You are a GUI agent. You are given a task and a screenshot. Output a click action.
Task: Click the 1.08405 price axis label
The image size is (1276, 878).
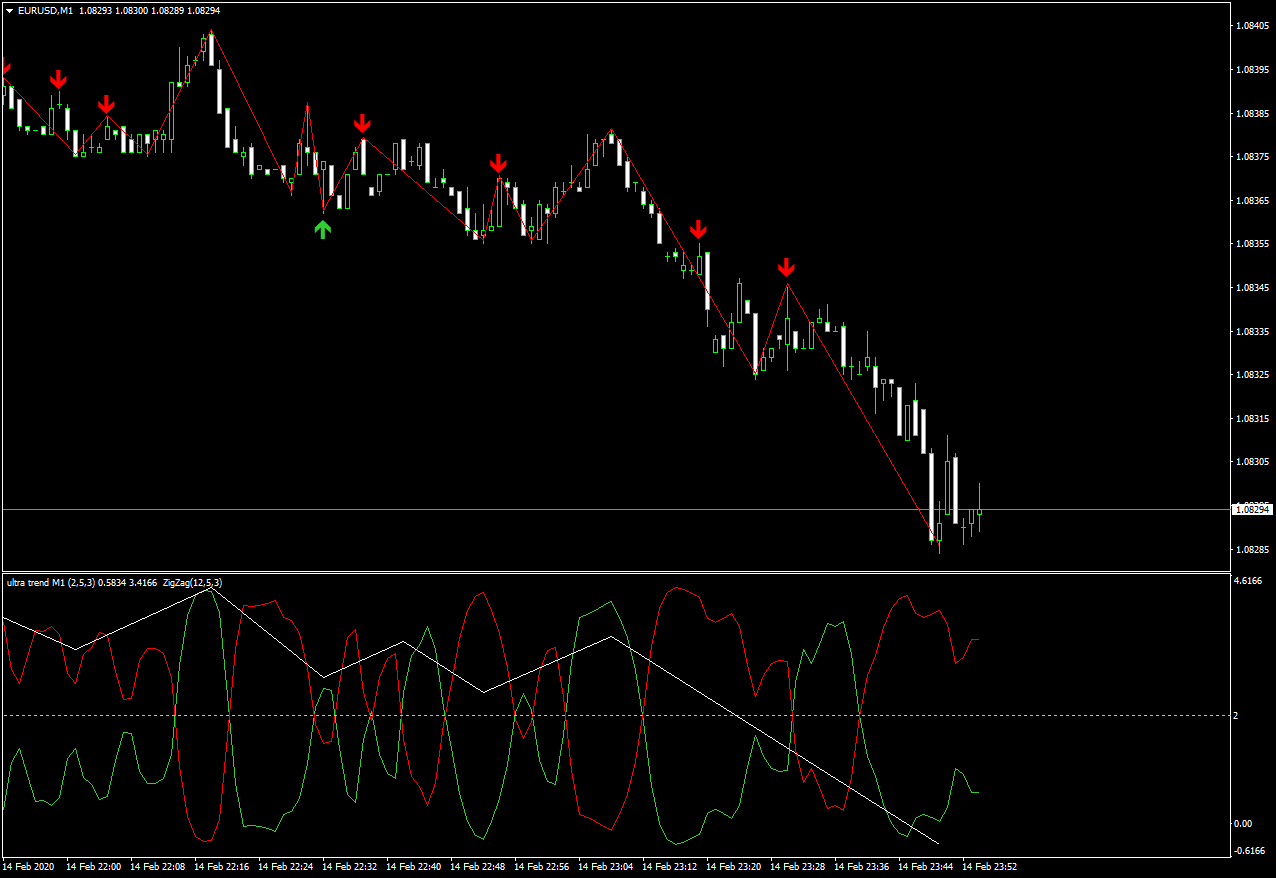coord(1252,27)
